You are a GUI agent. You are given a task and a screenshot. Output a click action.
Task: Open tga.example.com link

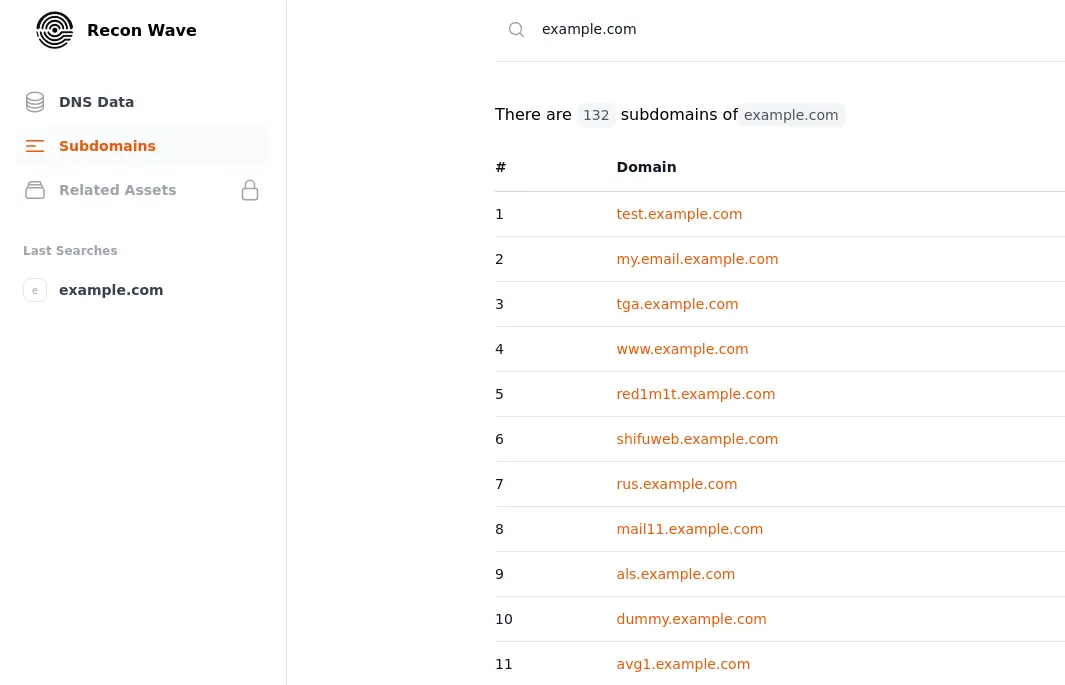677,304
